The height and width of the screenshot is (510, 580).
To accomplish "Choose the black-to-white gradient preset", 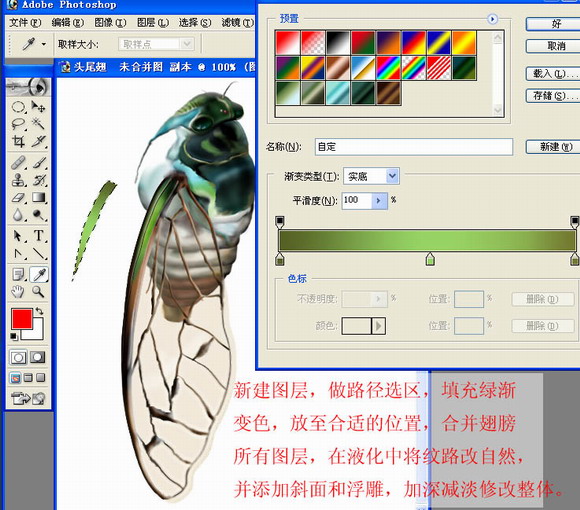I will click(338, 43).
